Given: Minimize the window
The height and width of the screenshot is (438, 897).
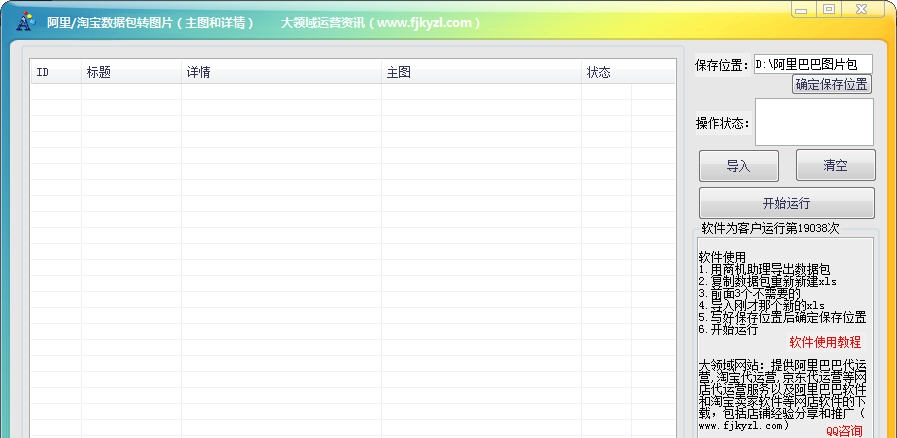Looking at the screenshot, I should click(x=802, y=10).
